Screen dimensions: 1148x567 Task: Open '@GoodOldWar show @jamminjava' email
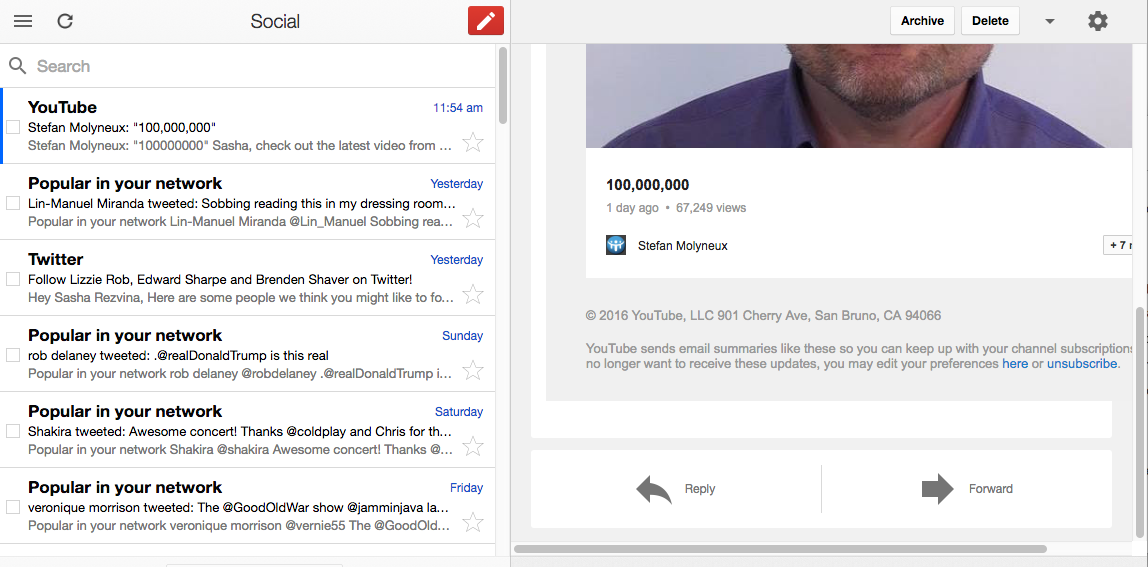pos(247,506)
